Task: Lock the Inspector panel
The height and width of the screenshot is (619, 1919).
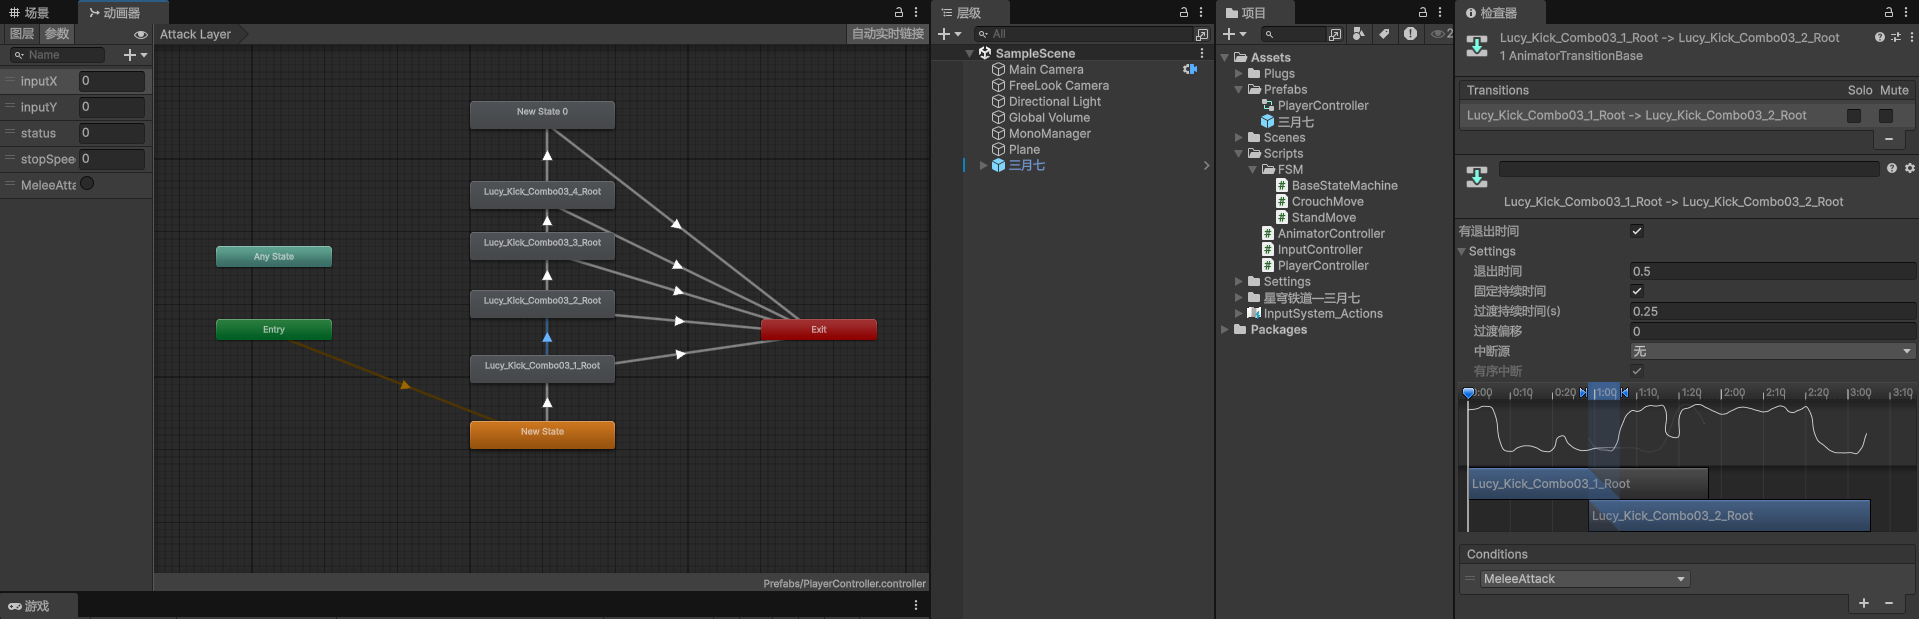Action: click(1889, 13)
